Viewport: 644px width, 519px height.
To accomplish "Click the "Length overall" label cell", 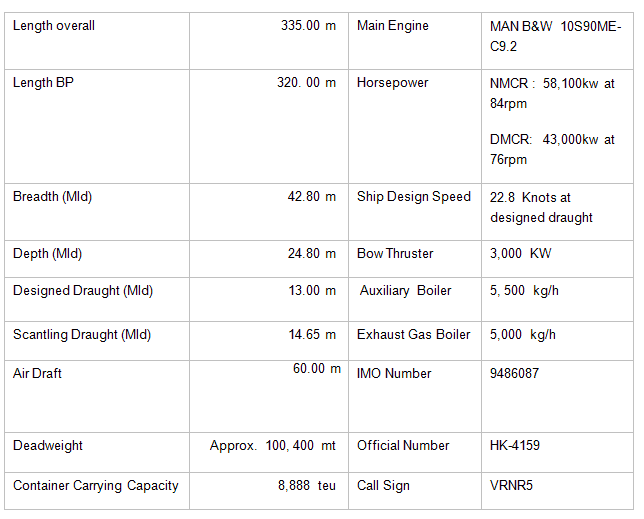I will click(54, 26).
